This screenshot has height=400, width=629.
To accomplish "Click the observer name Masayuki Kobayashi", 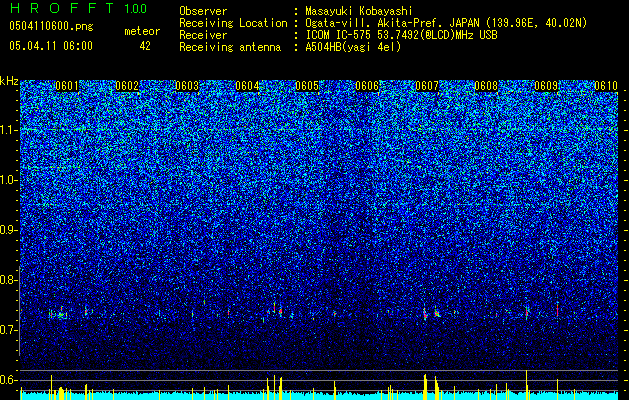I will tap(358, 11).
